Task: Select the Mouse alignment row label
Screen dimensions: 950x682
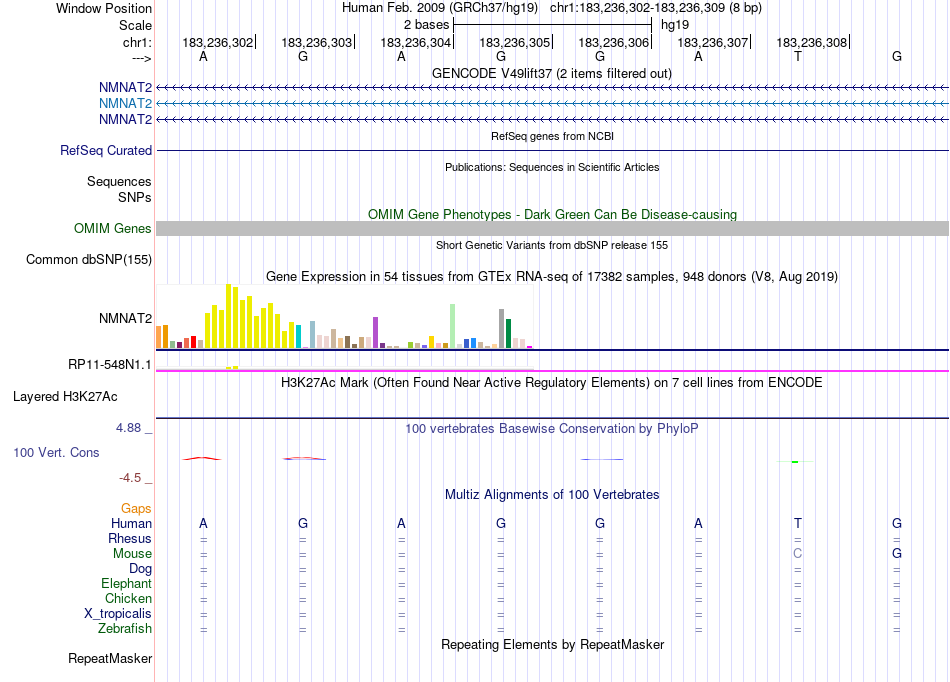Action: (x=133, y=554)
